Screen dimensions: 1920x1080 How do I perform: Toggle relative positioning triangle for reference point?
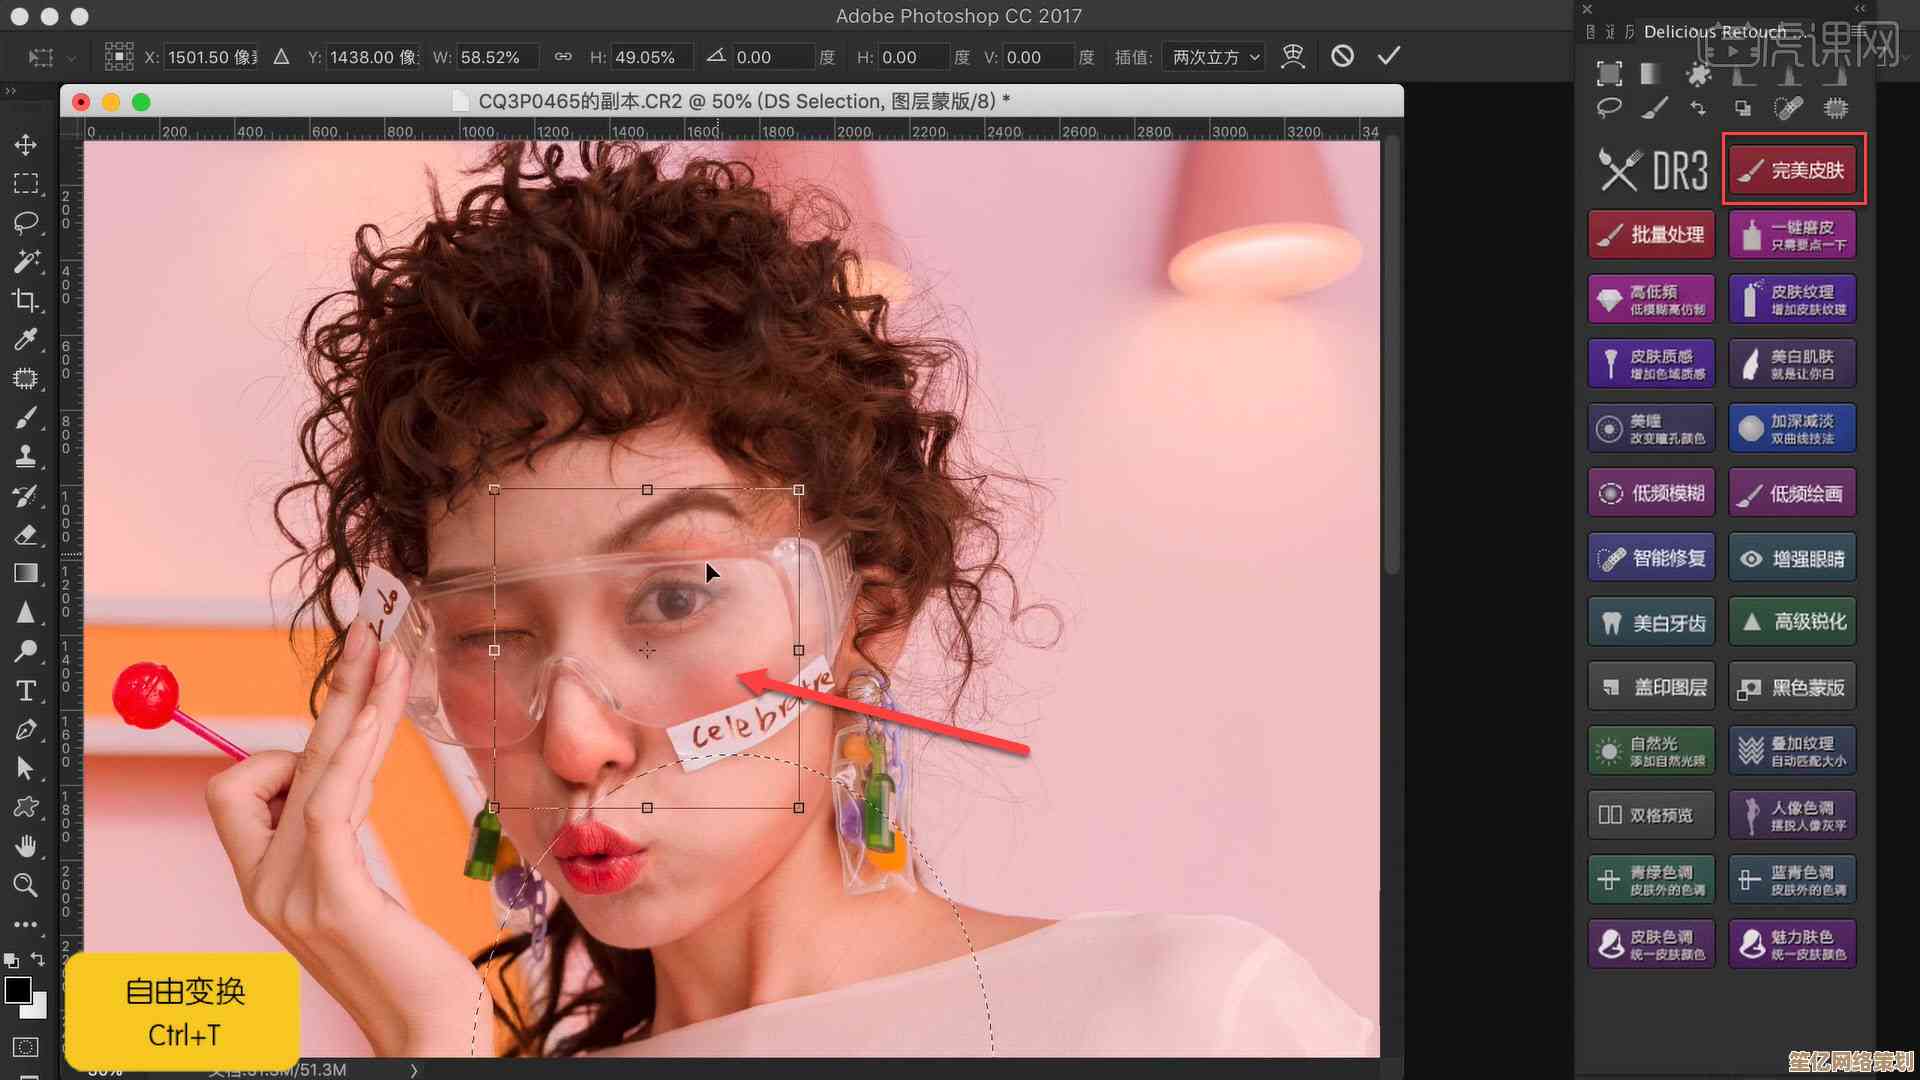pos(282,57)
